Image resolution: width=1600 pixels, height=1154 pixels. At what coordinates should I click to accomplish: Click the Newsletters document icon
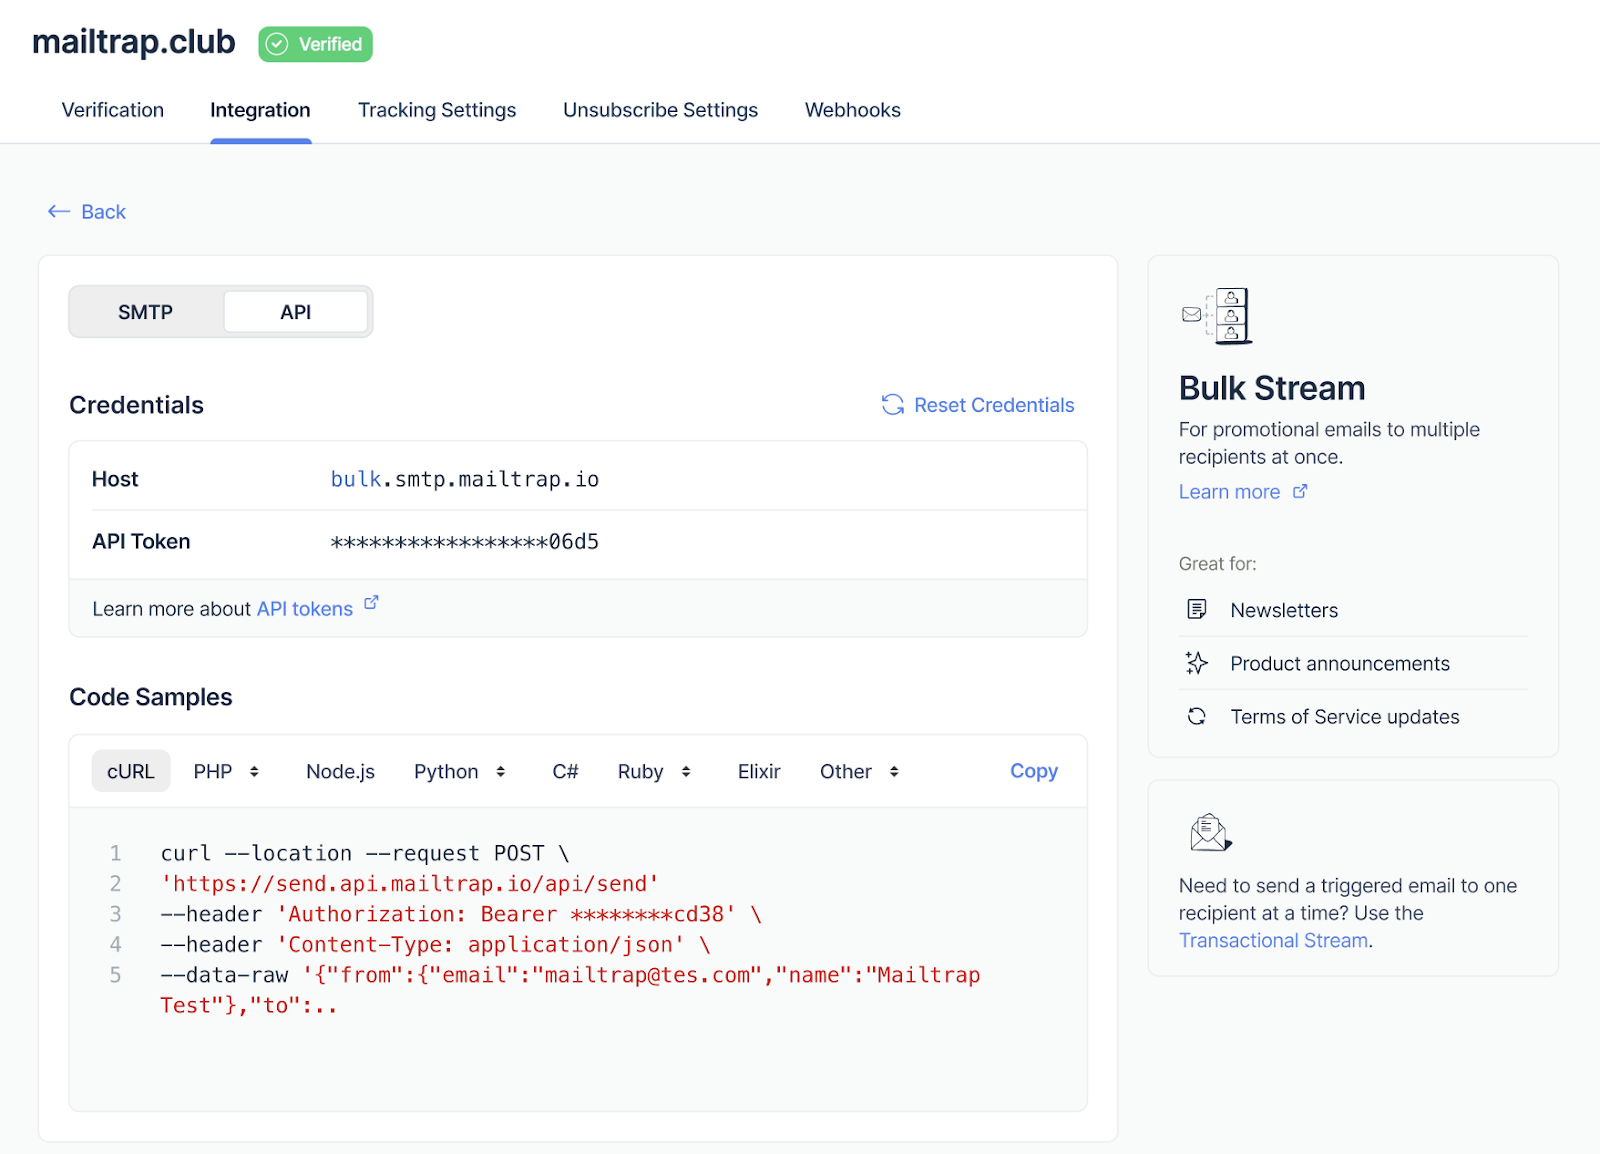pos(1196,609)
